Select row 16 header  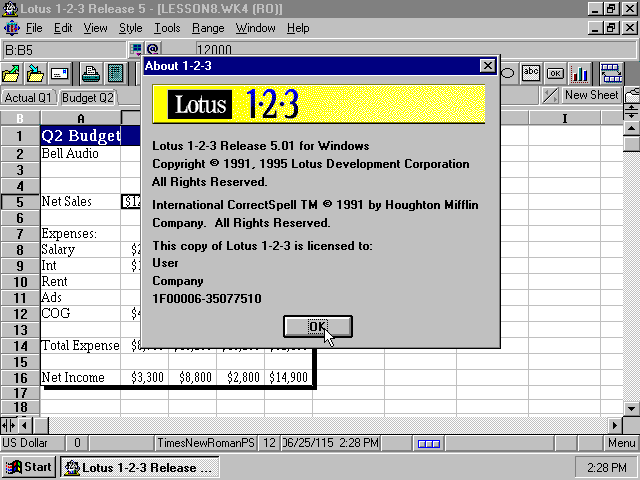pos(20,378)
